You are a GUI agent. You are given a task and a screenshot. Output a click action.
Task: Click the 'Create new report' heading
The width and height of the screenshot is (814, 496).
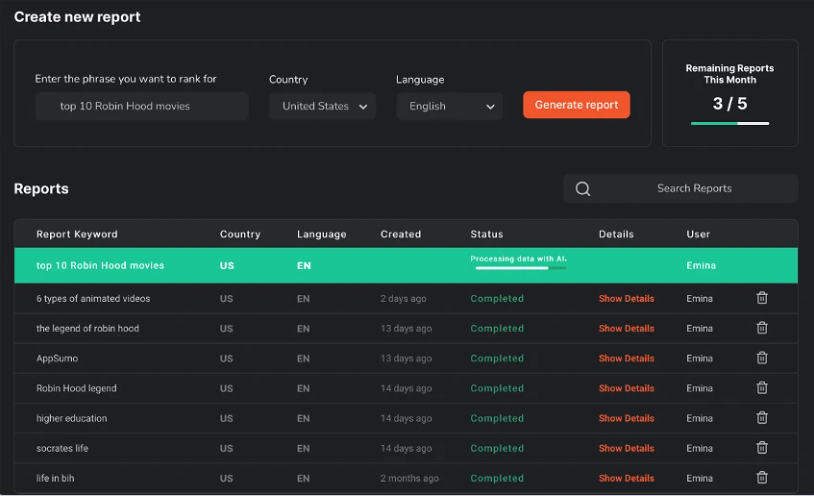click(x=77, y=17)
